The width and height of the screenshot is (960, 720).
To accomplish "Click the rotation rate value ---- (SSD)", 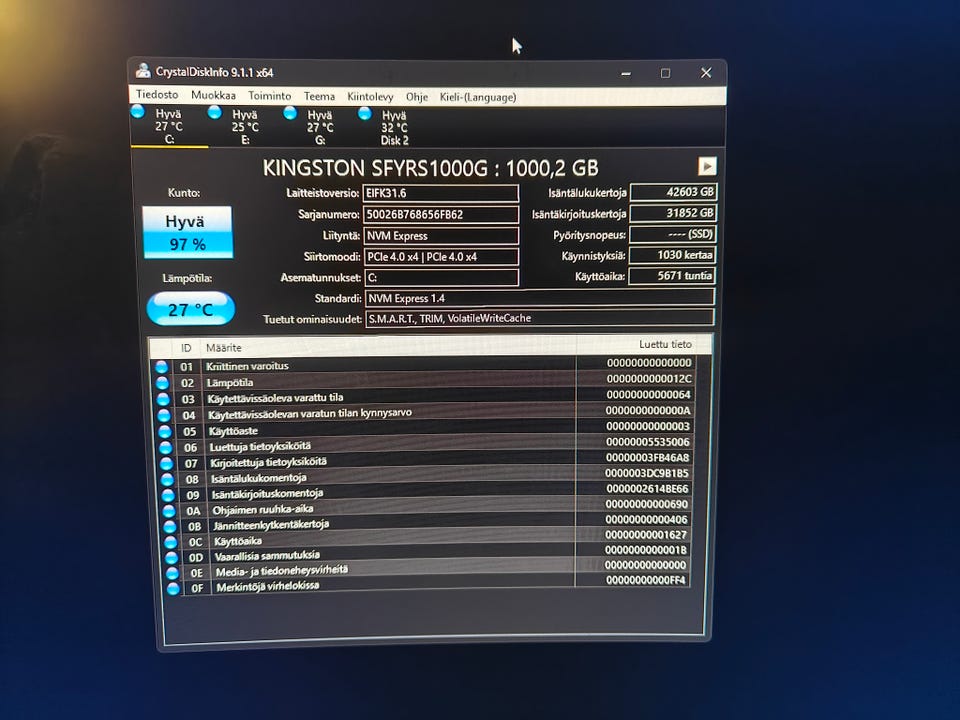I will [672, 234].
